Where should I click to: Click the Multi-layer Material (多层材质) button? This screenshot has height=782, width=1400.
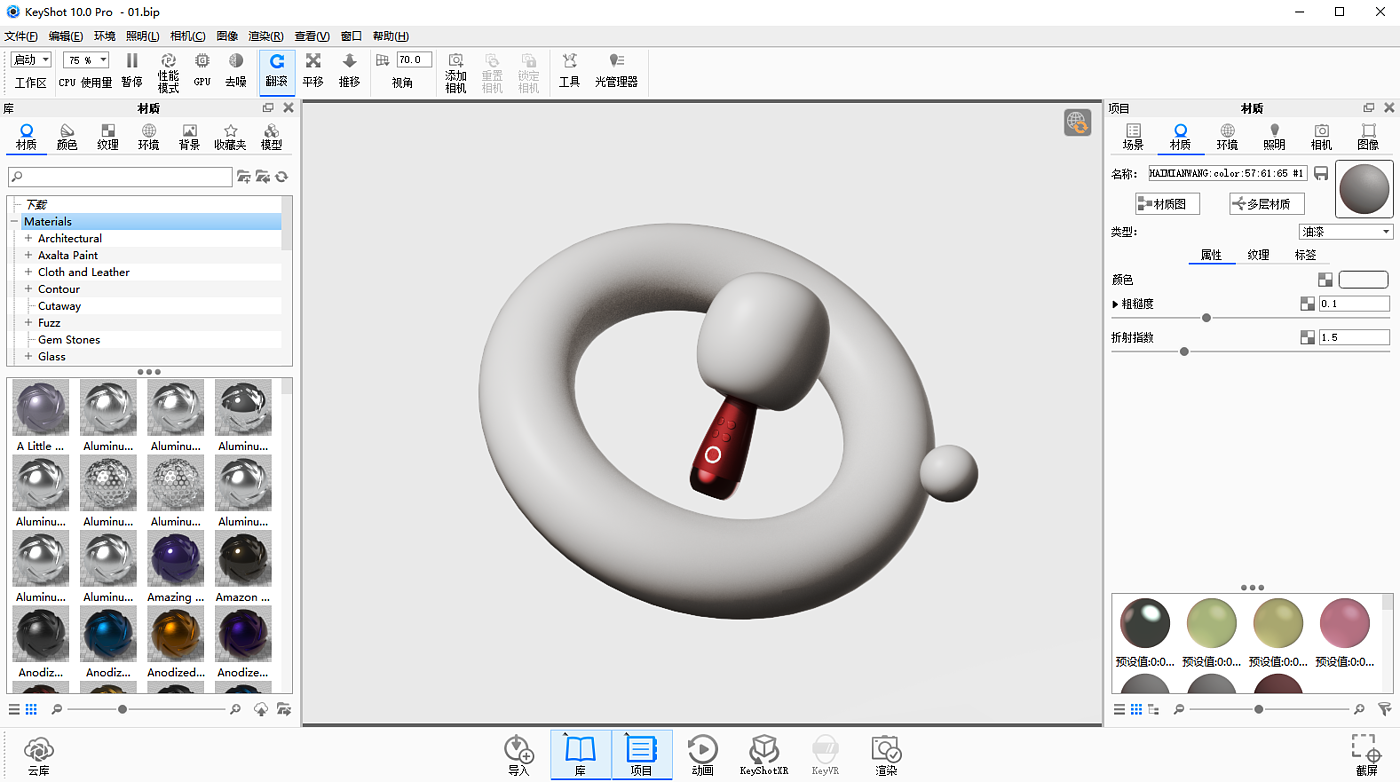point(1266,204)
